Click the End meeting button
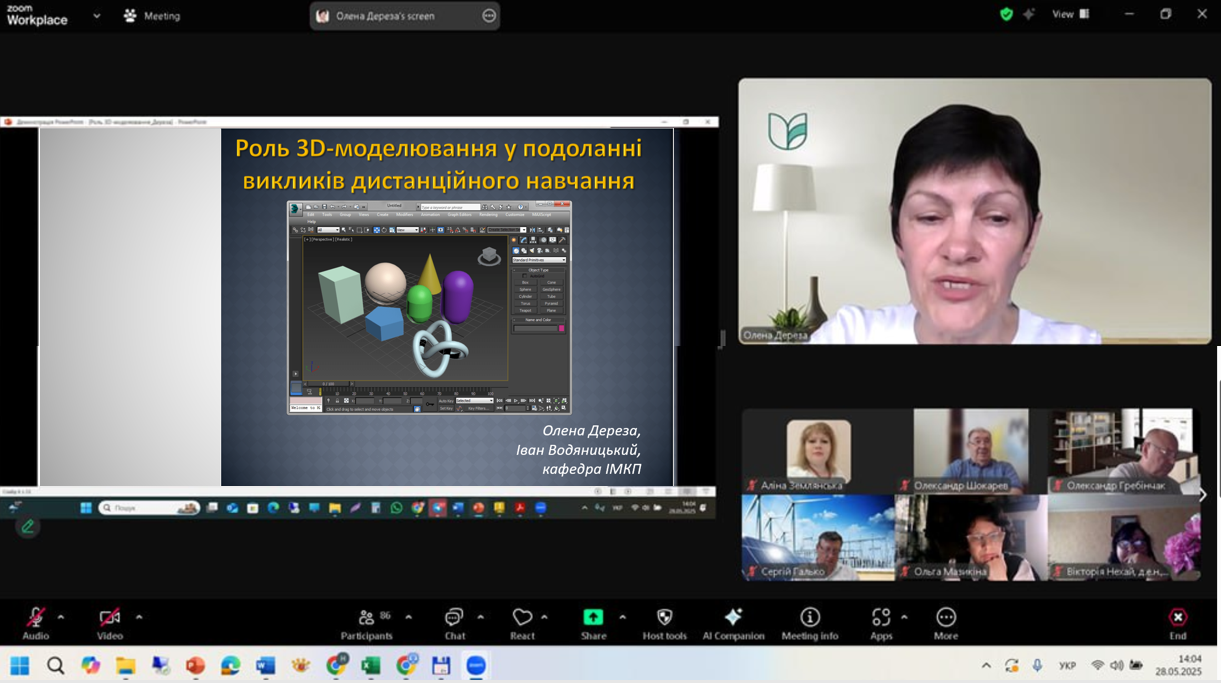This screenshot has width=1221, height=683. click(1178, 623)
